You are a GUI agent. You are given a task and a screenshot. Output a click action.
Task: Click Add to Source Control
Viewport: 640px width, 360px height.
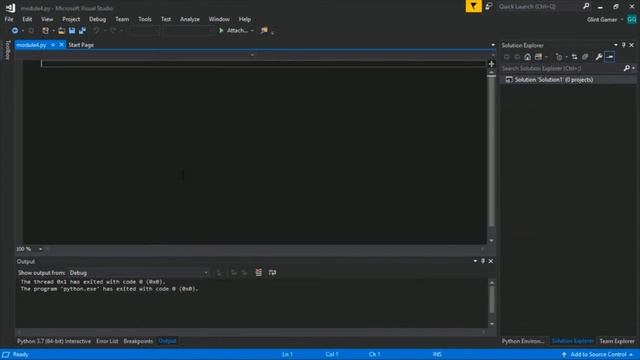[x=598, y=354]
